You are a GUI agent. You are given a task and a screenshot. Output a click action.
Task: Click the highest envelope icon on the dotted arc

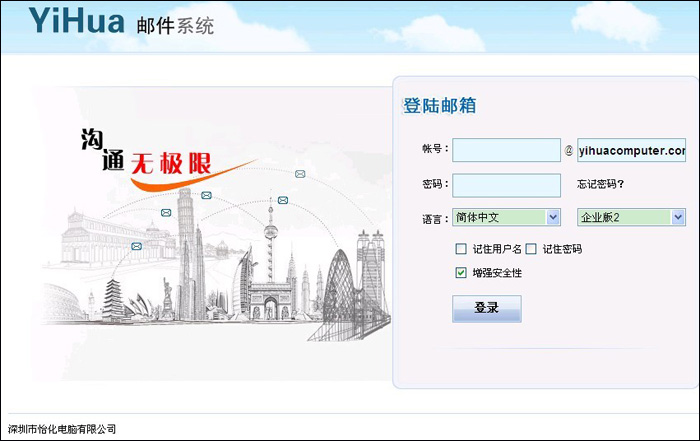pos(300,174)
